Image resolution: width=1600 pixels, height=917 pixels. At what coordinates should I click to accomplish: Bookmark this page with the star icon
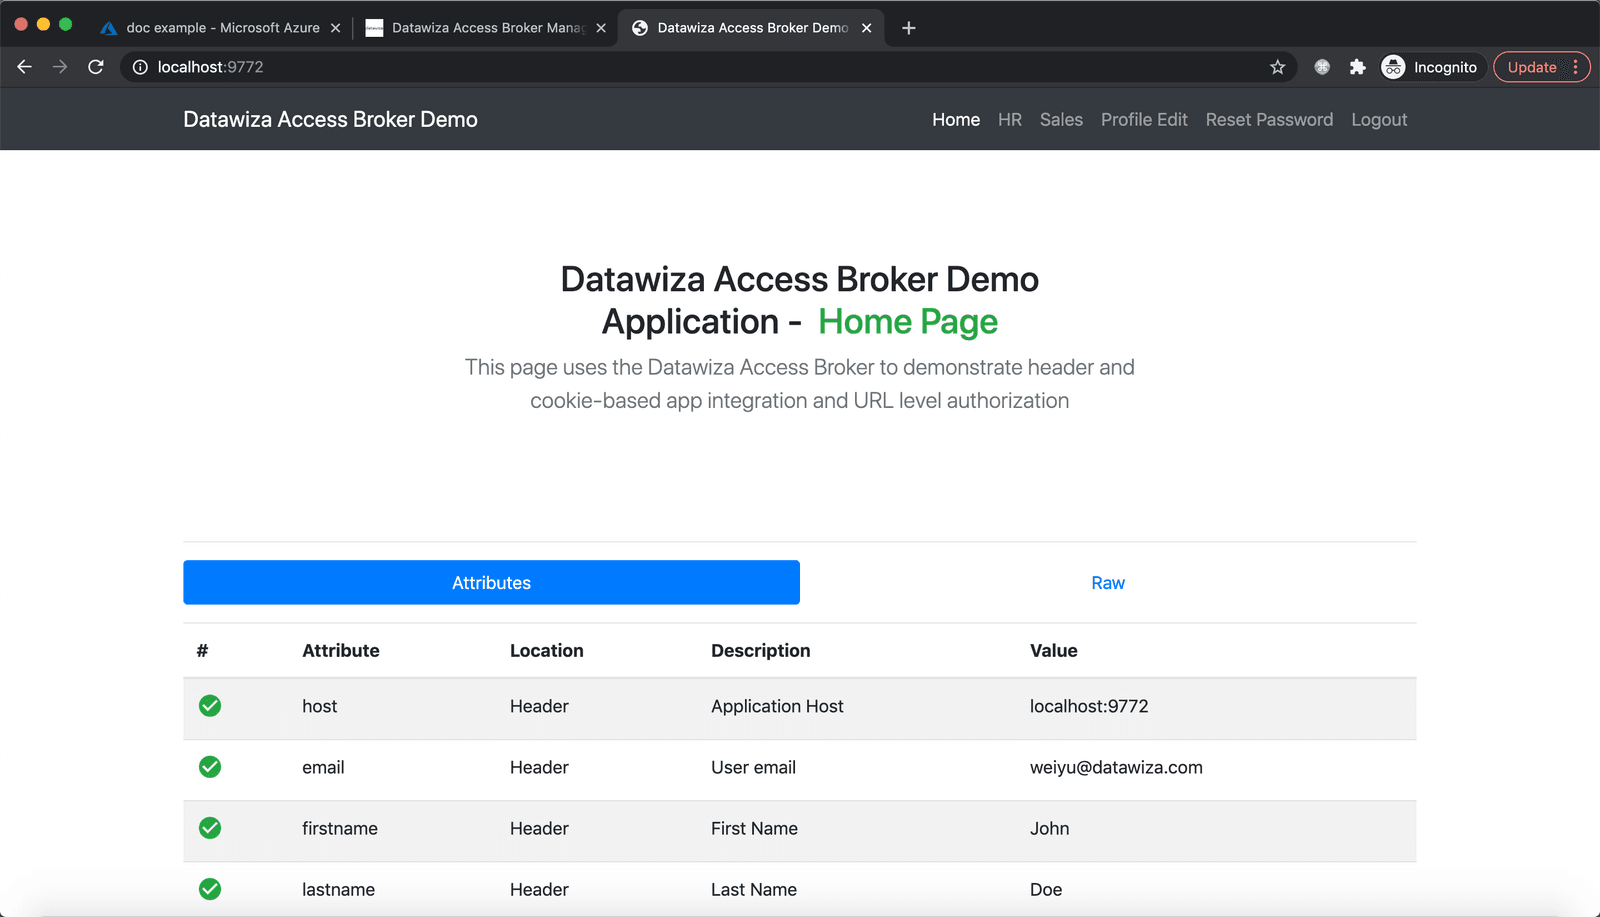click(x=1277, y=67)
